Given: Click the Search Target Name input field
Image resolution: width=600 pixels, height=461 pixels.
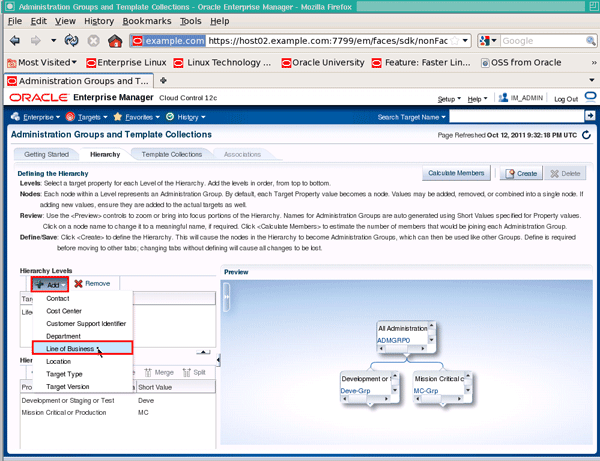Looking at the screenshot, I should 517,116.
